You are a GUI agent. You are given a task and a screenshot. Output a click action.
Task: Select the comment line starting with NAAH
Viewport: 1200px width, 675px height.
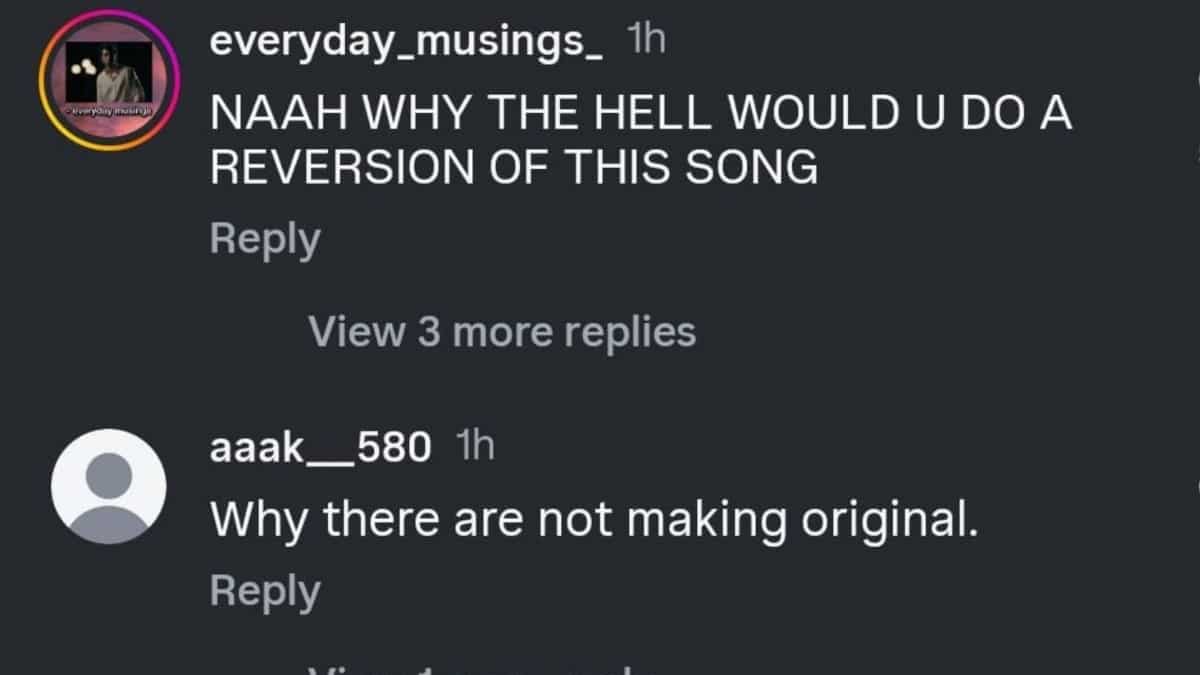coord(640,115)
